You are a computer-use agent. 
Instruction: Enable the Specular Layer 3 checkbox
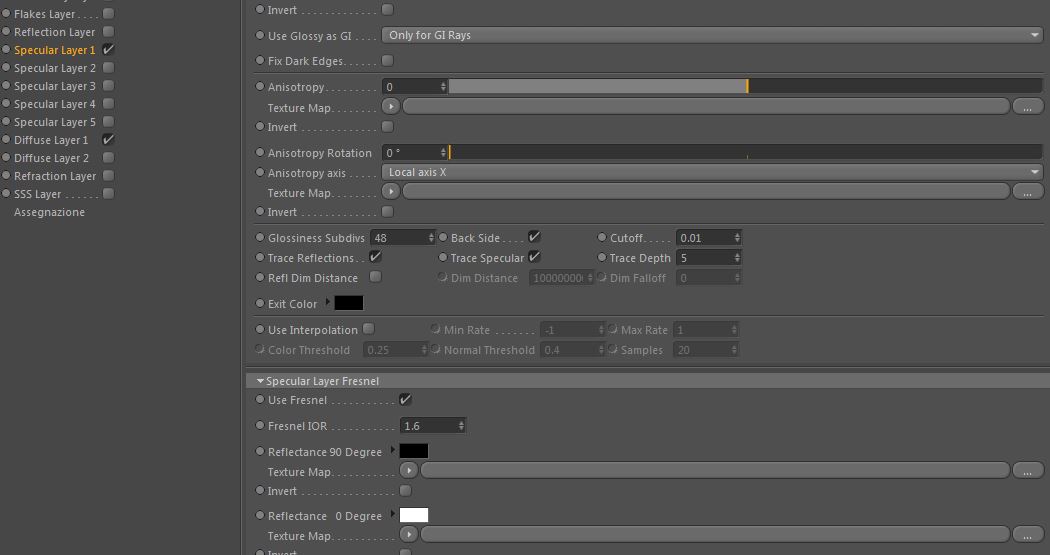[x=108, y=86]
